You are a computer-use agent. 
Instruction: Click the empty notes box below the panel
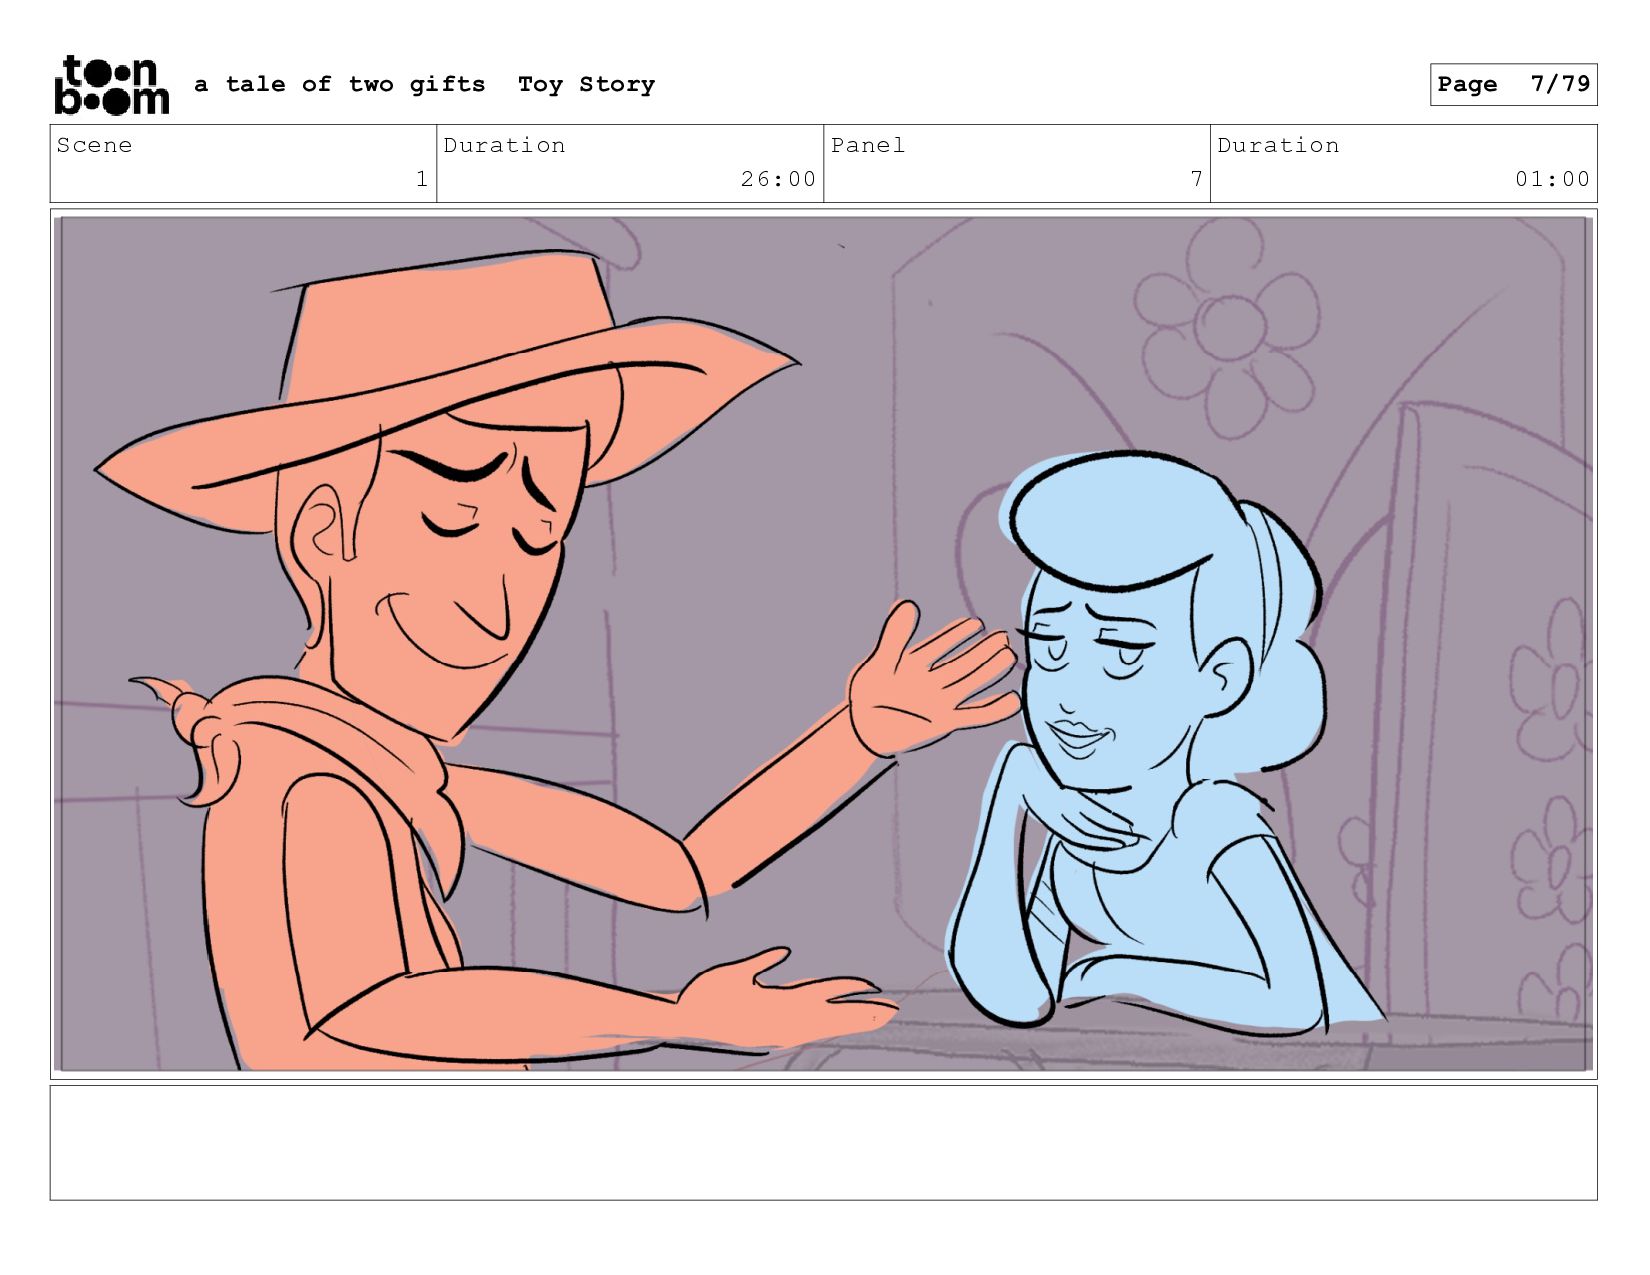(823, 1143)
